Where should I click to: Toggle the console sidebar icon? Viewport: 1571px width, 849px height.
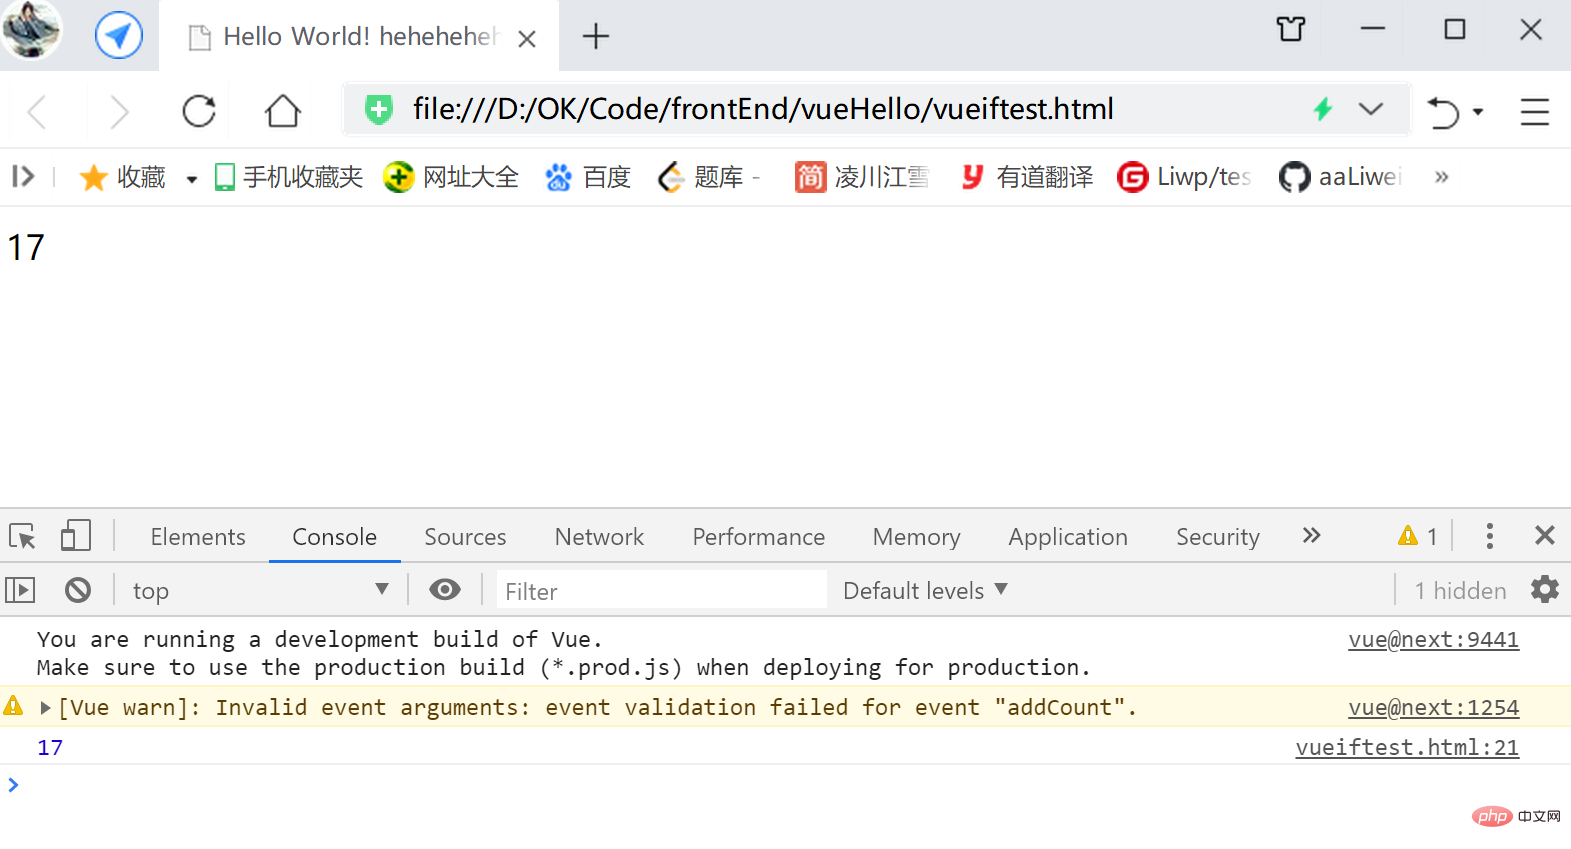21,590
